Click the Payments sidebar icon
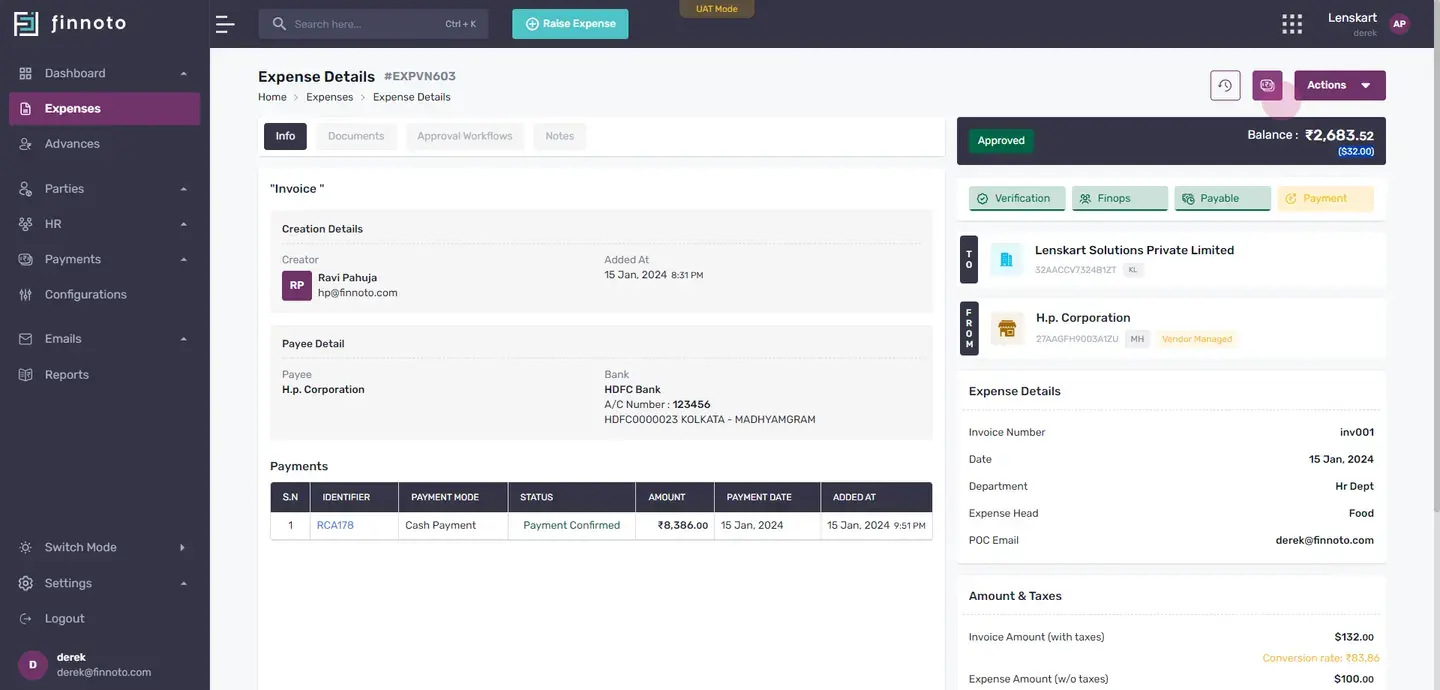1440x690 pixels. (x=26, y=259)
